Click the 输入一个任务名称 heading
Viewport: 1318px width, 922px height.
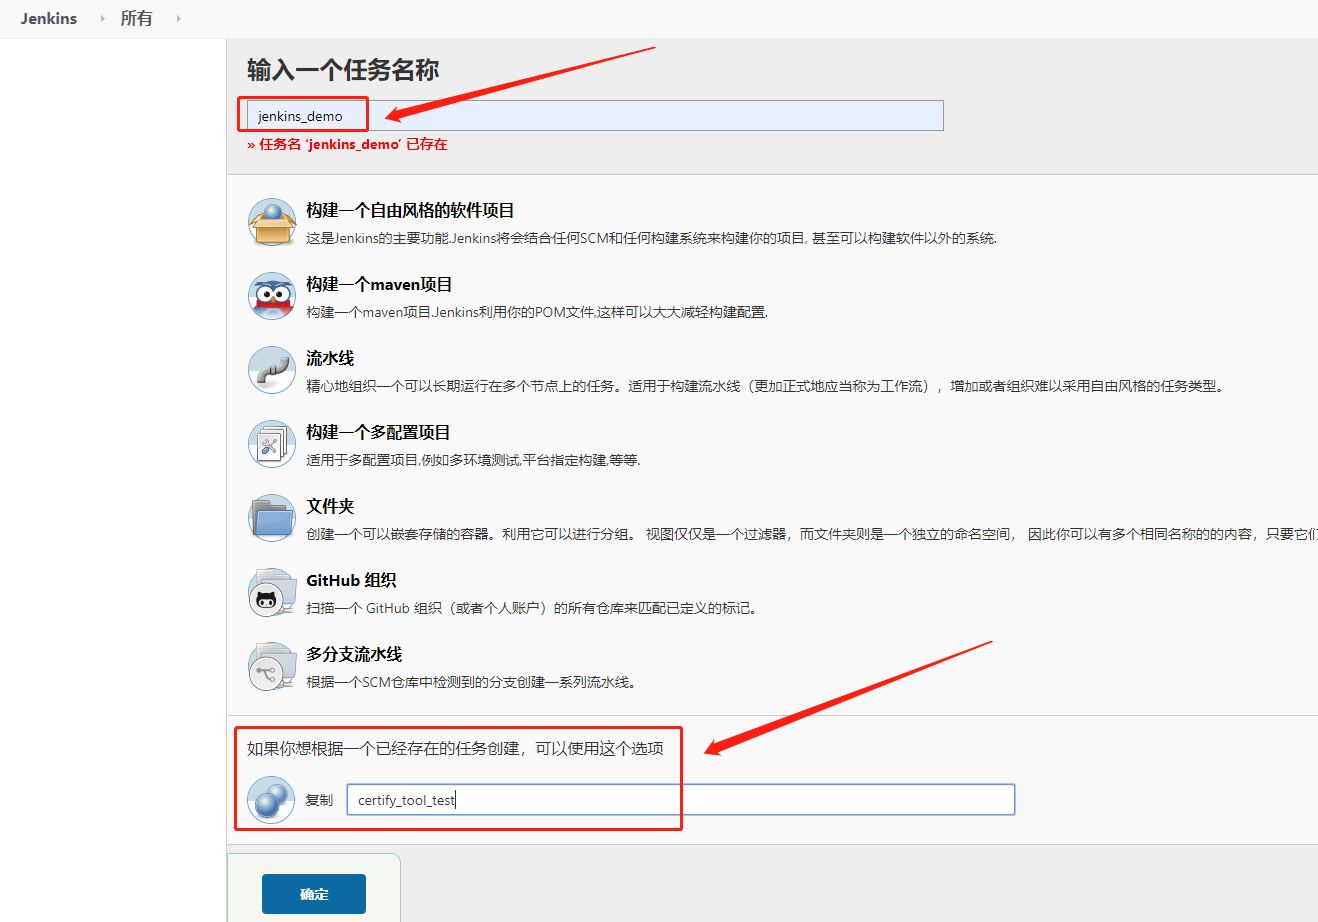click(x=343, y=70)
